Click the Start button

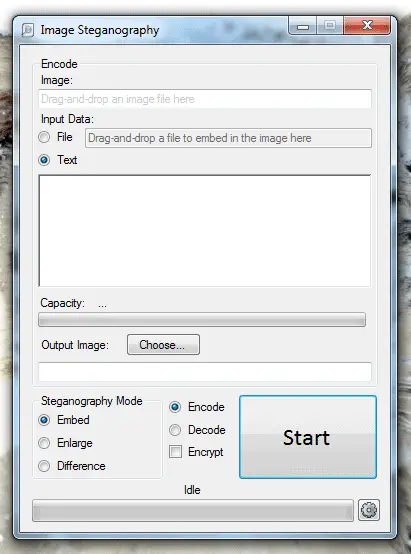(x=308, y=437)
